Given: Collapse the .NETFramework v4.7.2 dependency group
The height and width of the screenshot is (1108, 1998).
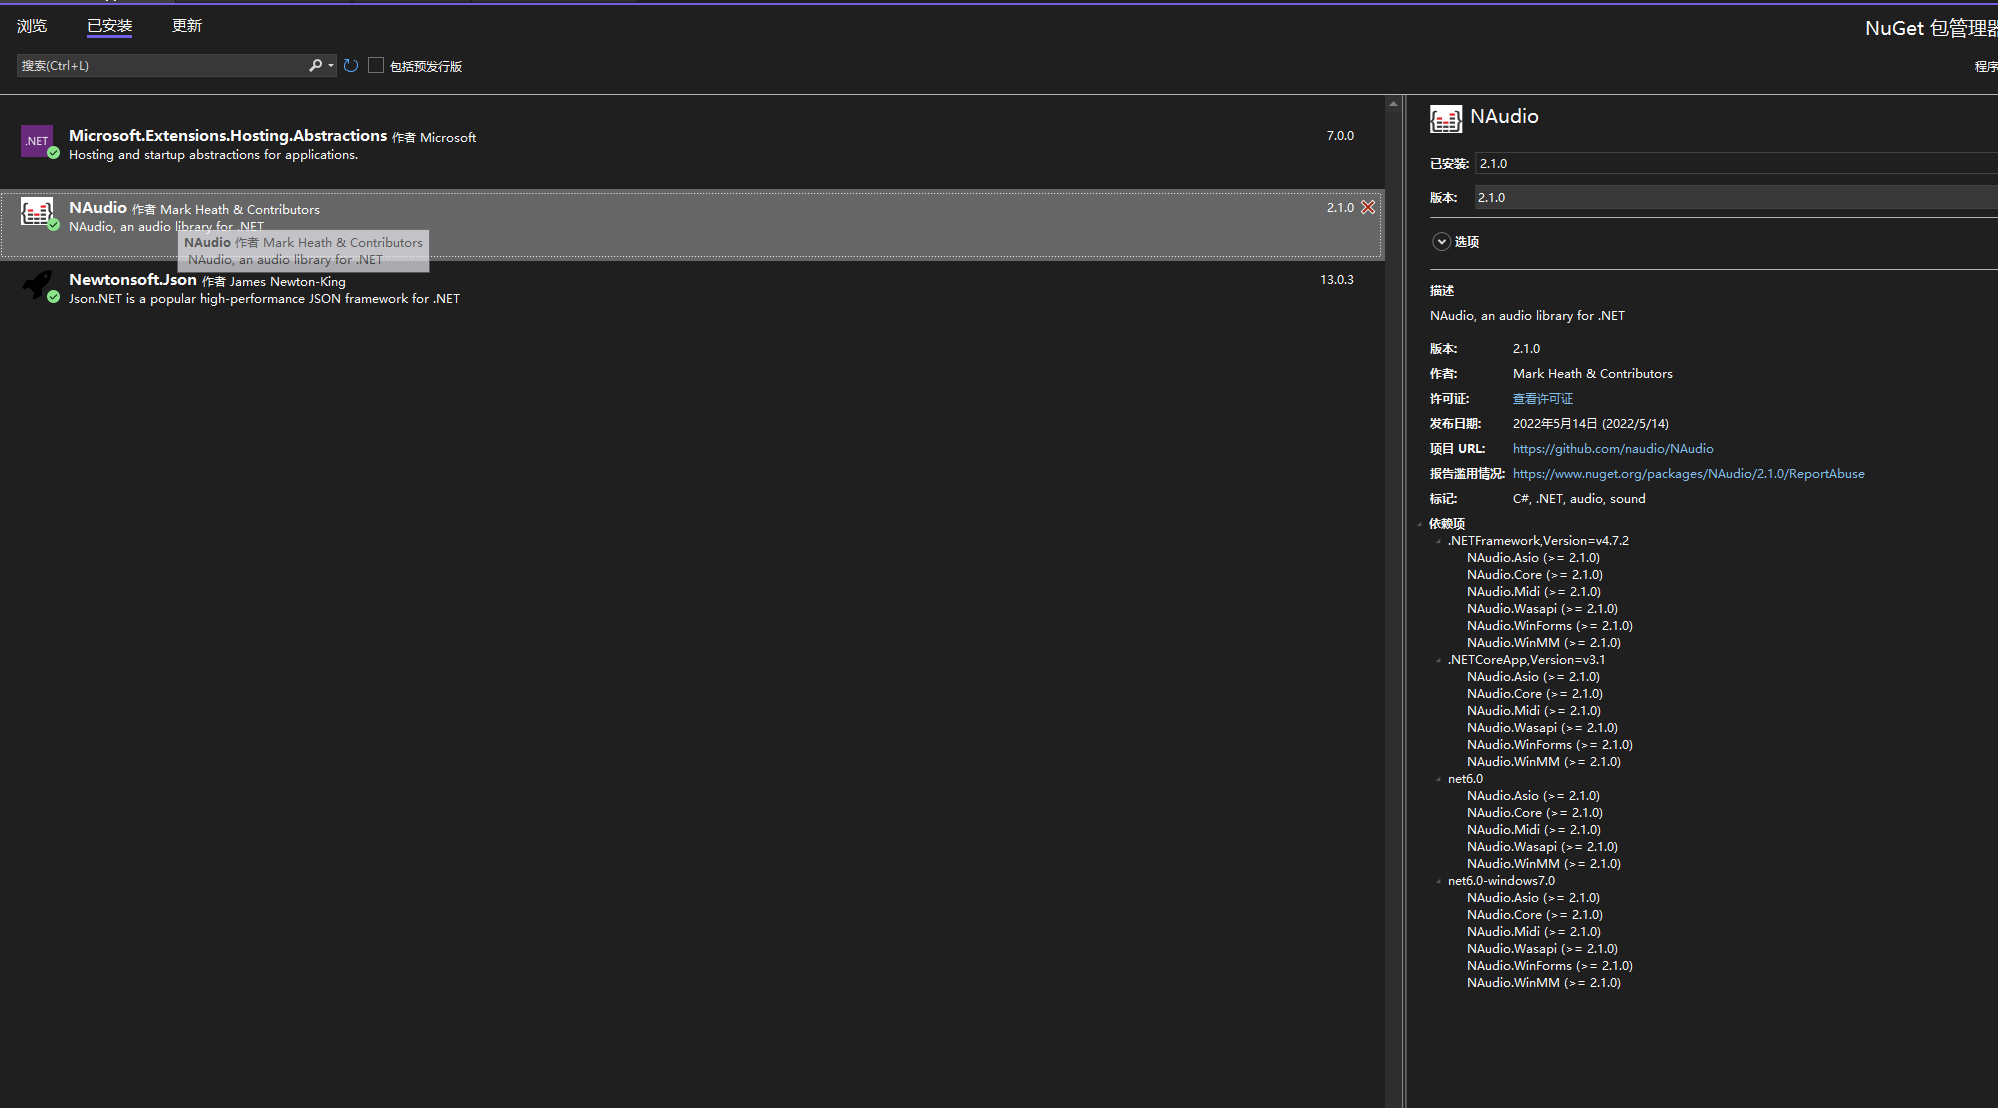Looking at the screenshot, I should (1439, 541).
